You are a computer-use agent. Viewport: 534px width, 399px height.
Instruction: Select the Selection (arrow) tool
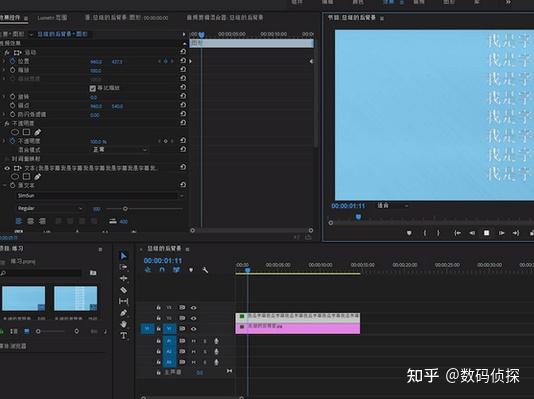pos(124,256)
